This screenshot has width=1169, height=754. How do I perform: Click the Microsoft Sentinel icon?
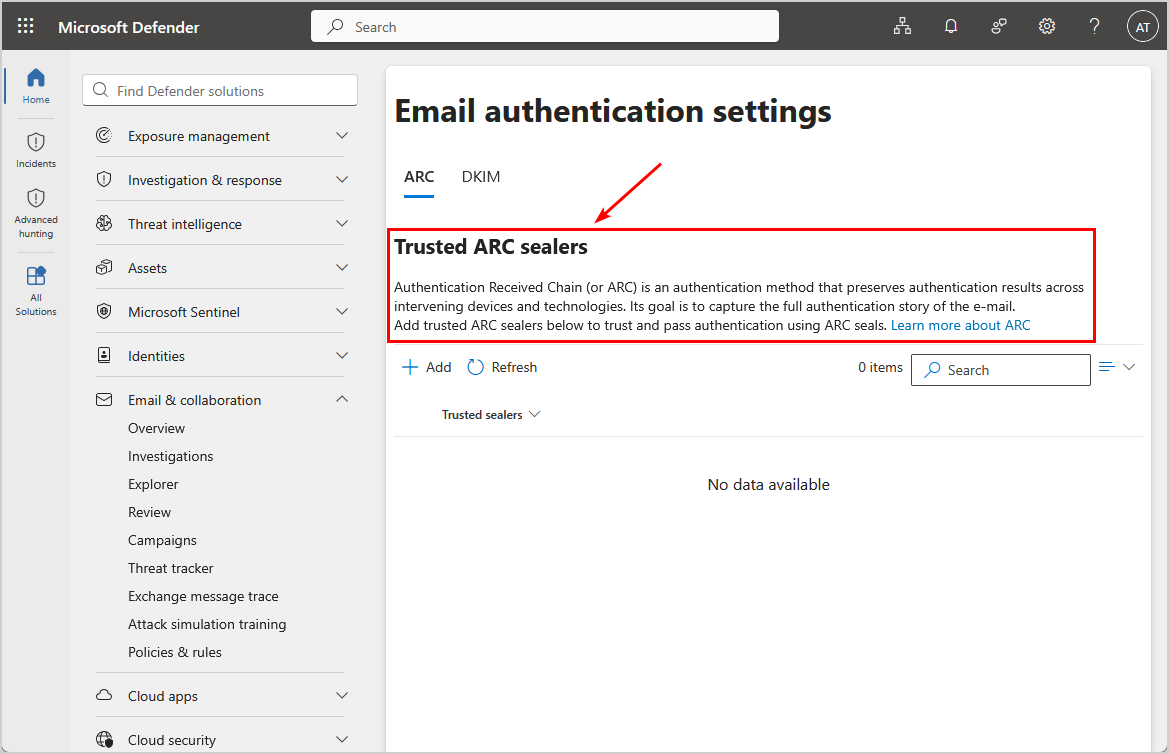pyautogui.click(x=104, y=312)
